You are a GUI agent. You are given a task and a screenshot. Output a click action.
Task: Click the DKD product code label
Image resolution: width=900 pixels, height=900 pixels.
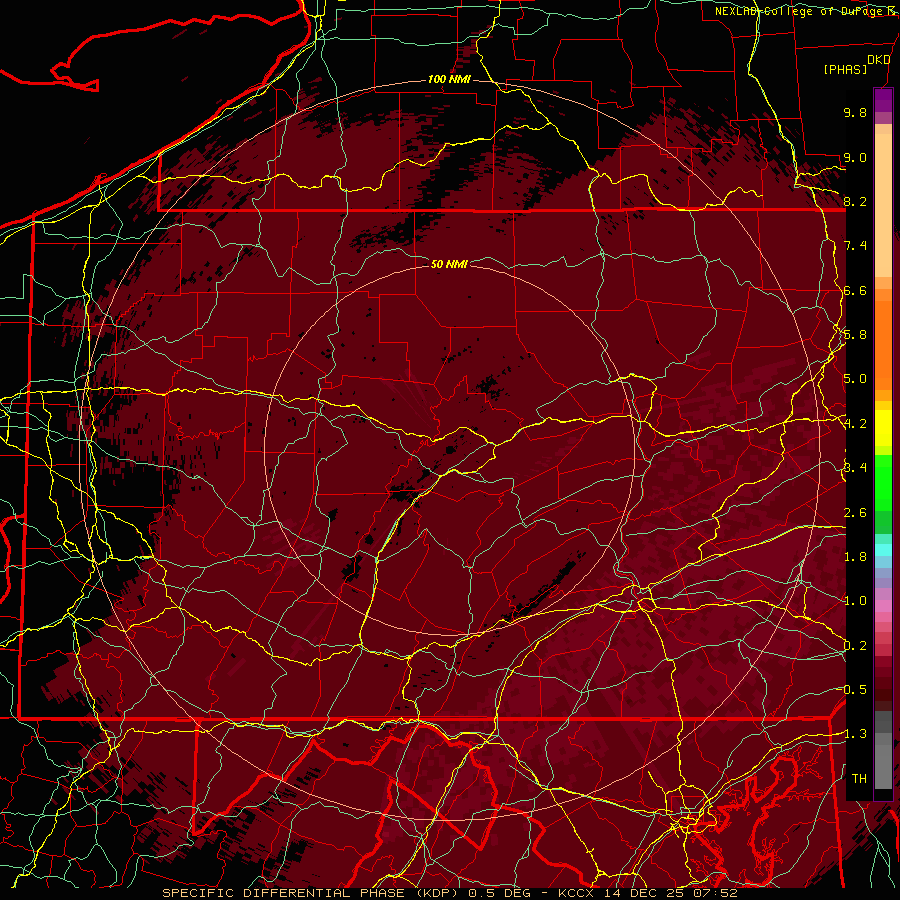(878, 59)
